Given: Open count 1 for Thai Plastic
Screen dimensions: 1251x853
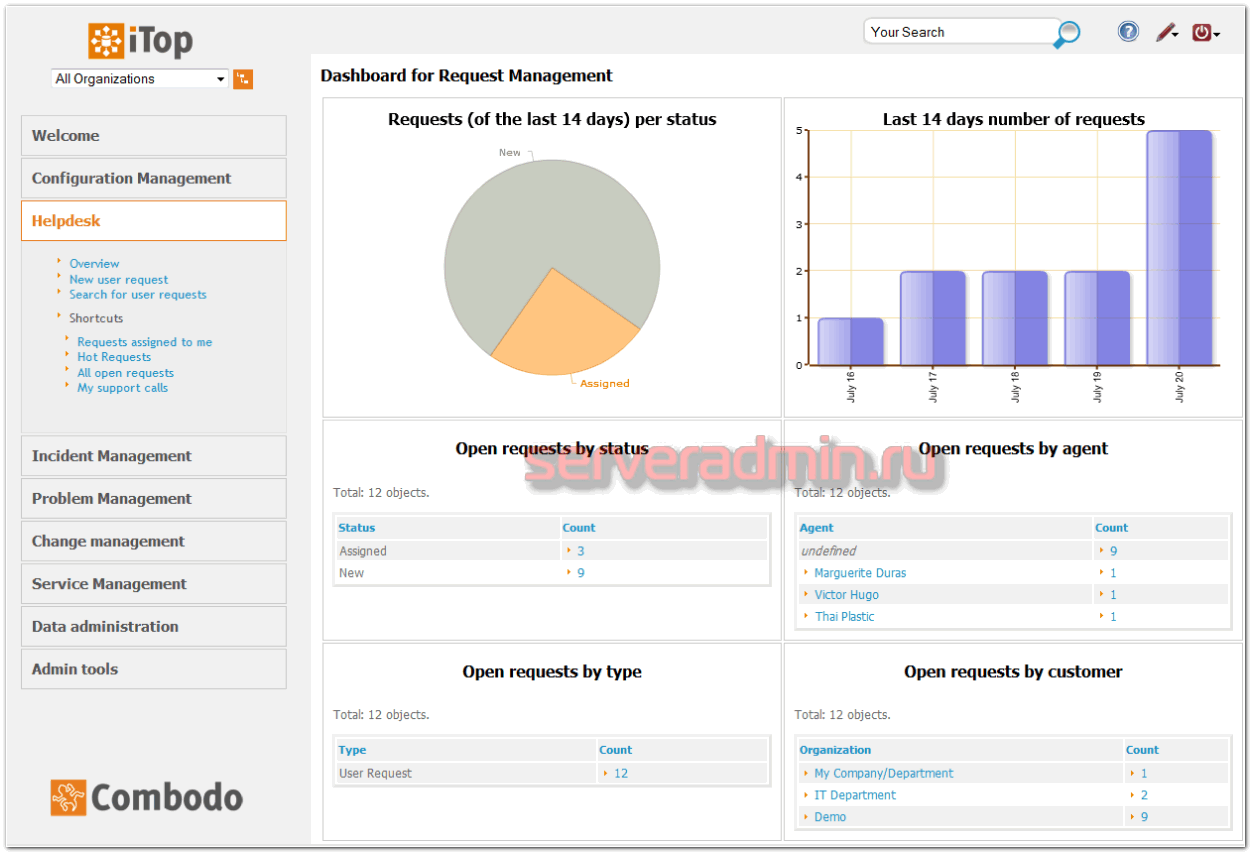Looking at the screenshot, I should click(x=1113, y=617).
